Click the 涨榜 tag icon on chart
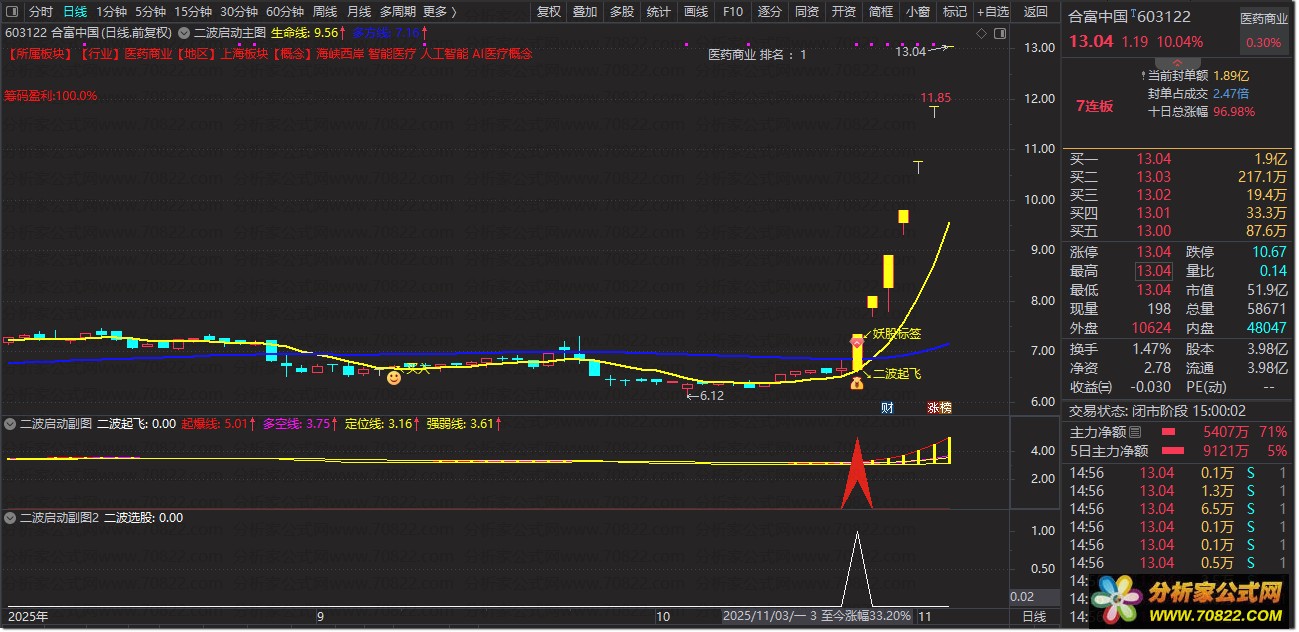This screenshot has height=632, width=1299. (x=939, y=407)
